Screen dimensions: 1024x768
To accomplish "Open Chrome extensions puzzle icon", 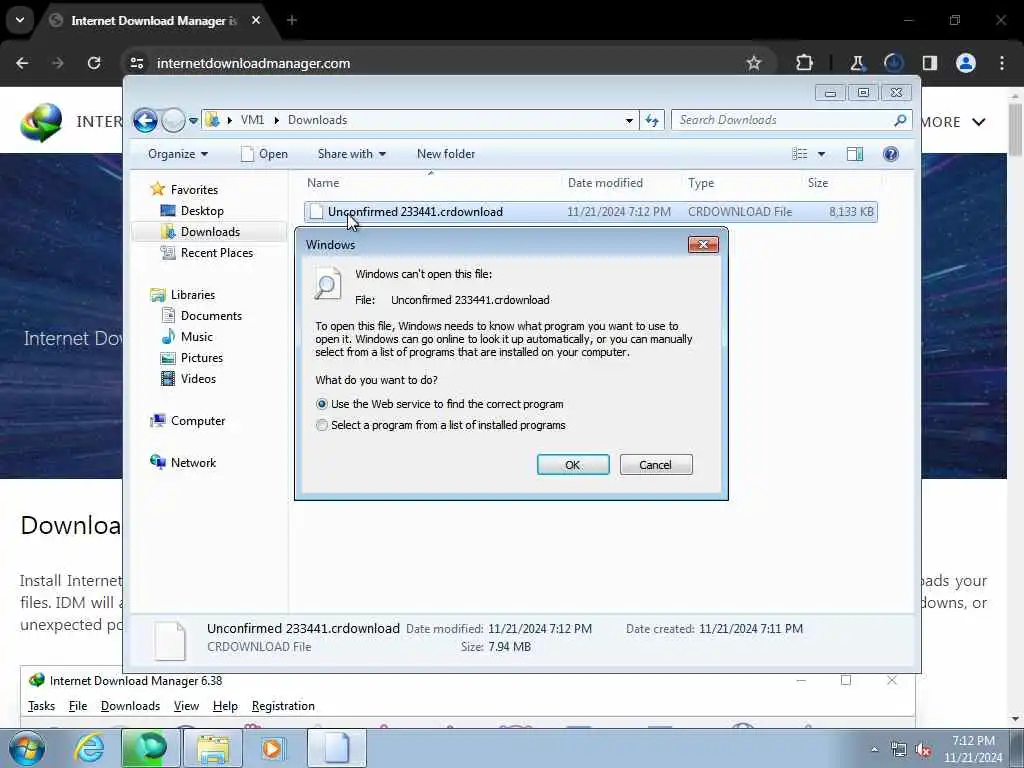I will (x=805, y=63).
